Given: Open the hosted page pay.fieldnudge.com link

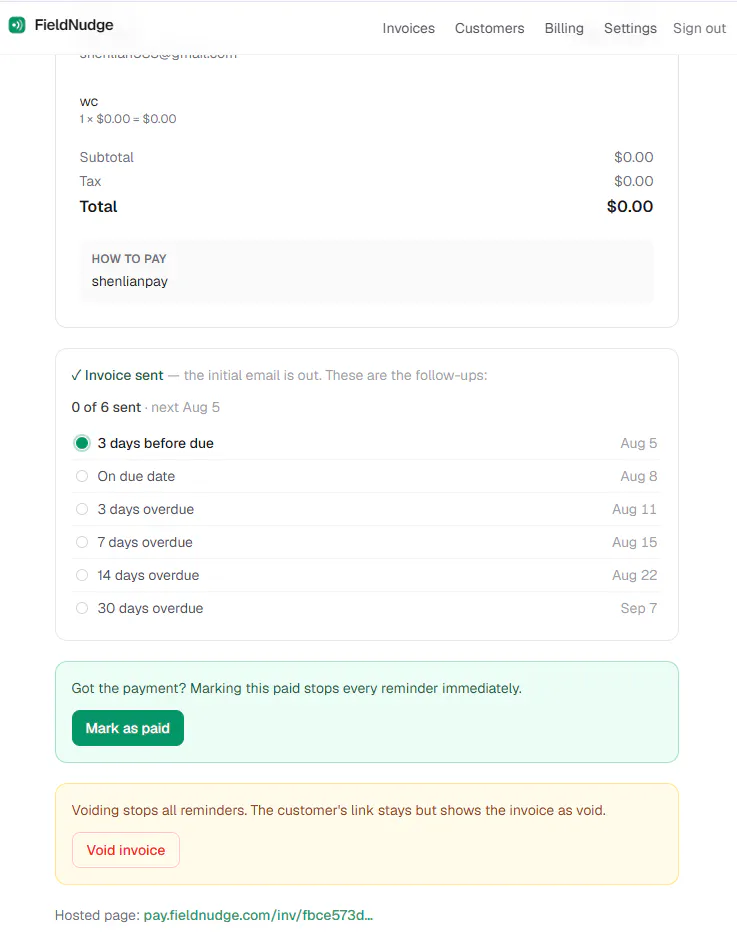Looking at the screenshot, I should click(258, 915).
